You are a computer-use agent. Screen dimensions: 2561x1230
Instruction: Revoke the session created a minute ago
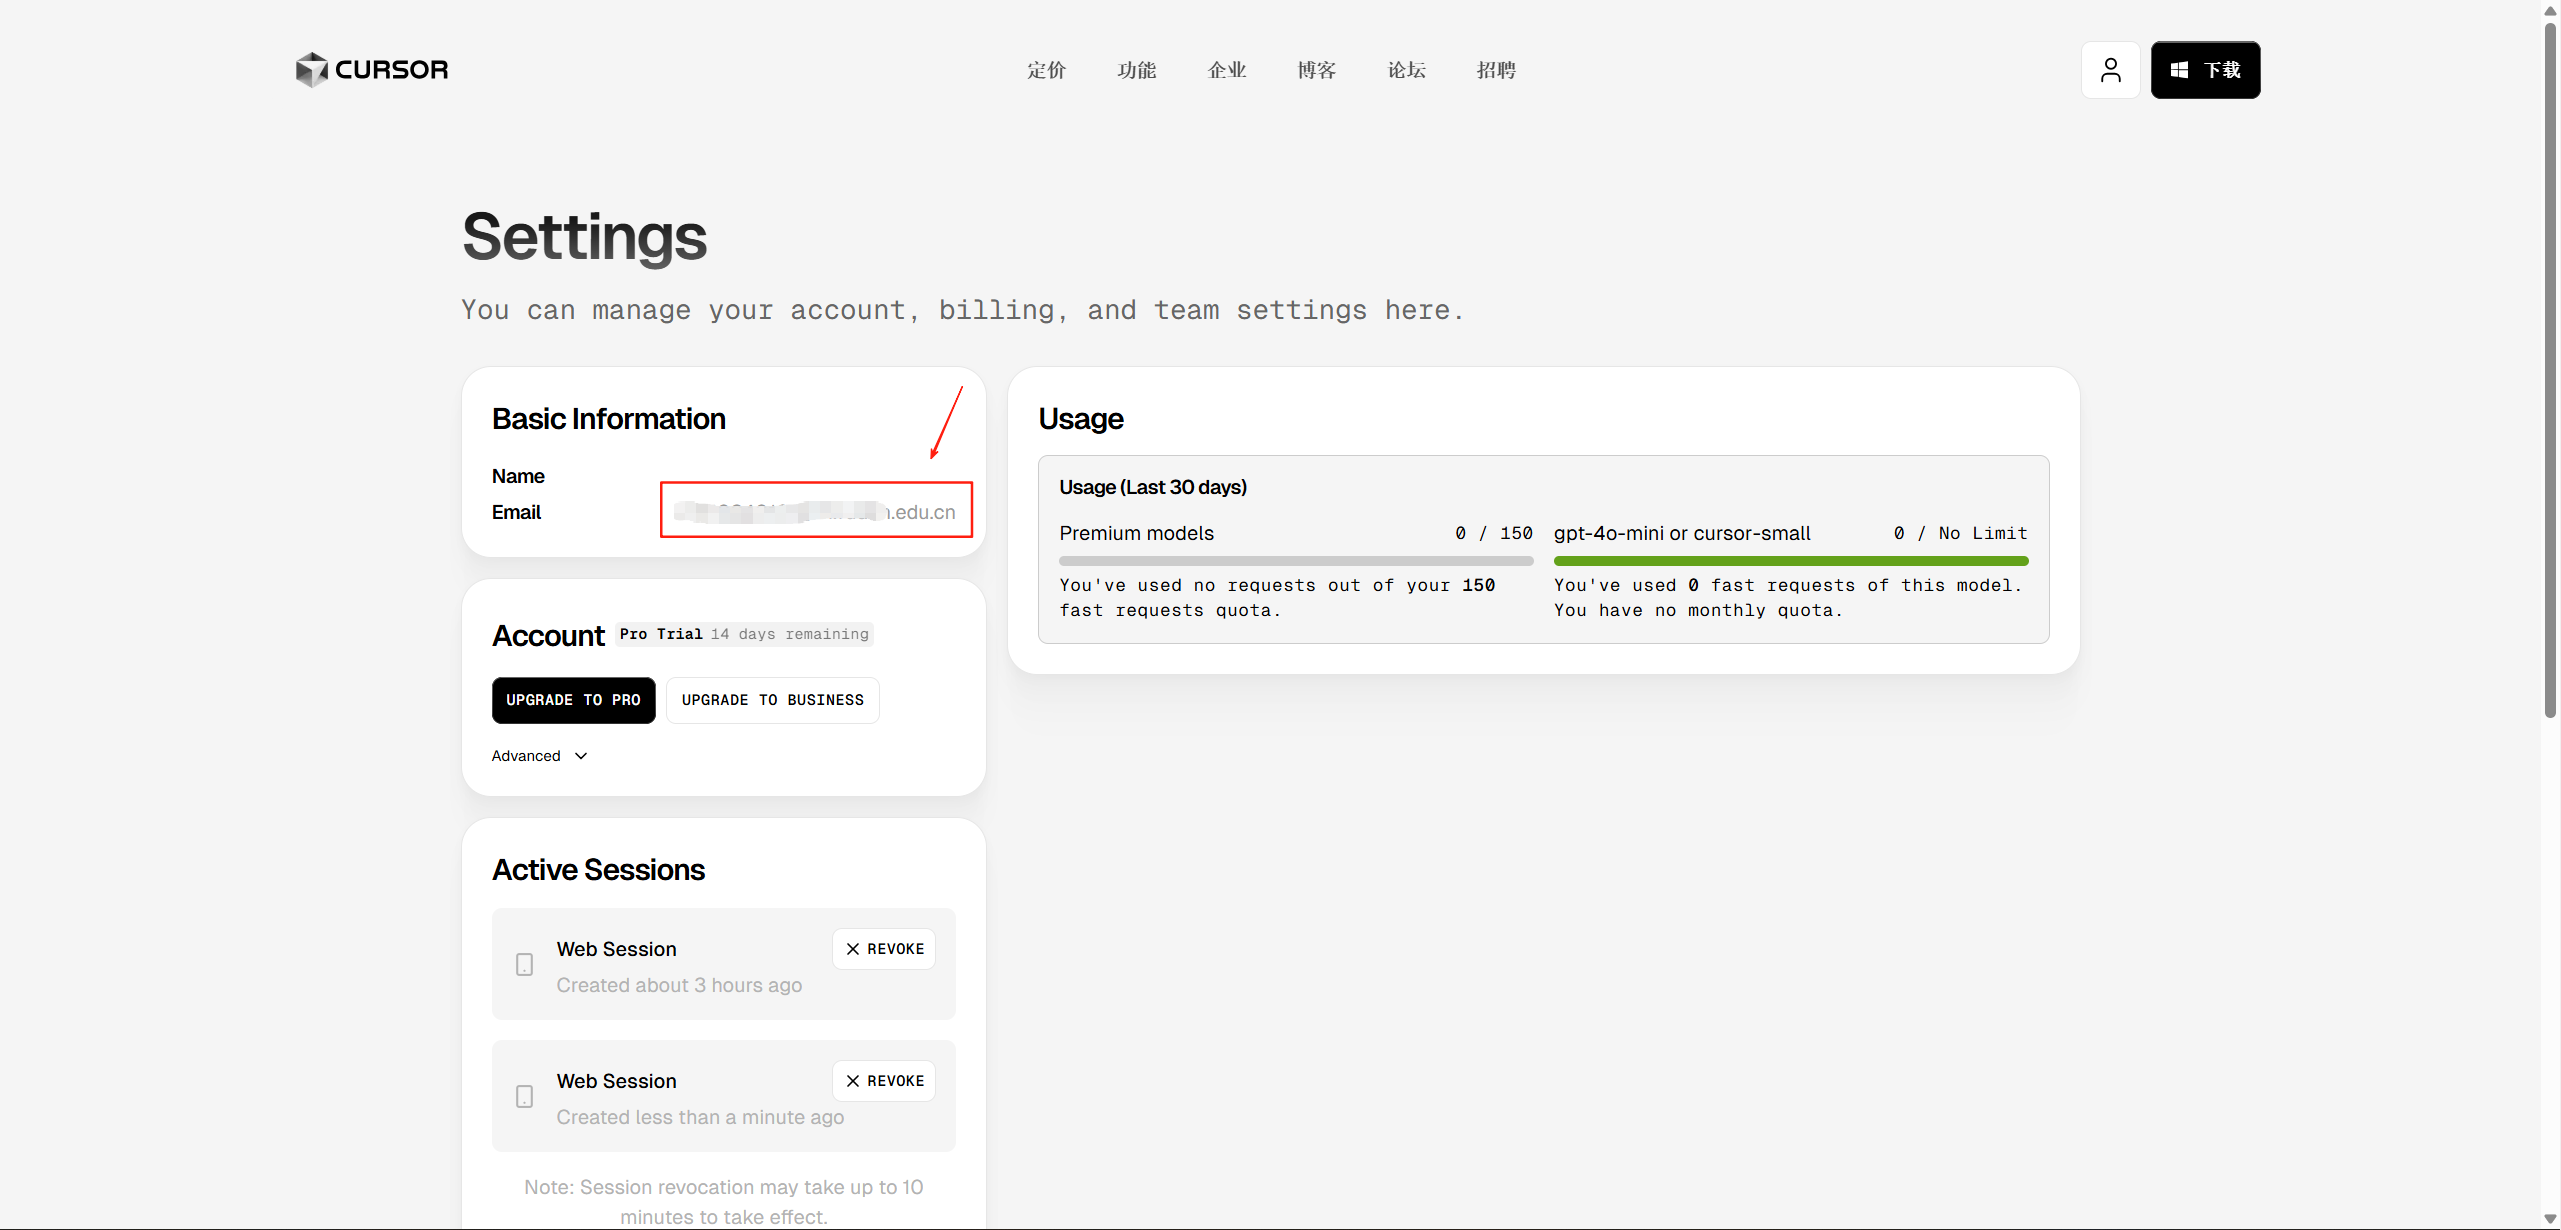[884, 1081]
